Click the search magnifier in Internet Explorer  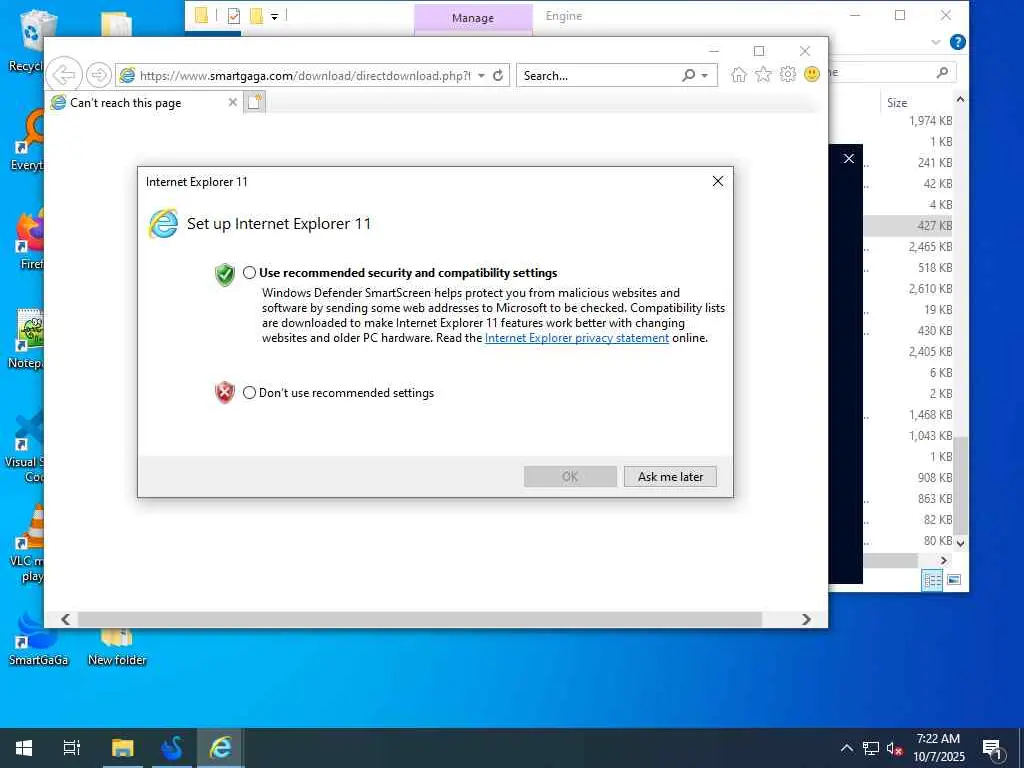[688, 75]
